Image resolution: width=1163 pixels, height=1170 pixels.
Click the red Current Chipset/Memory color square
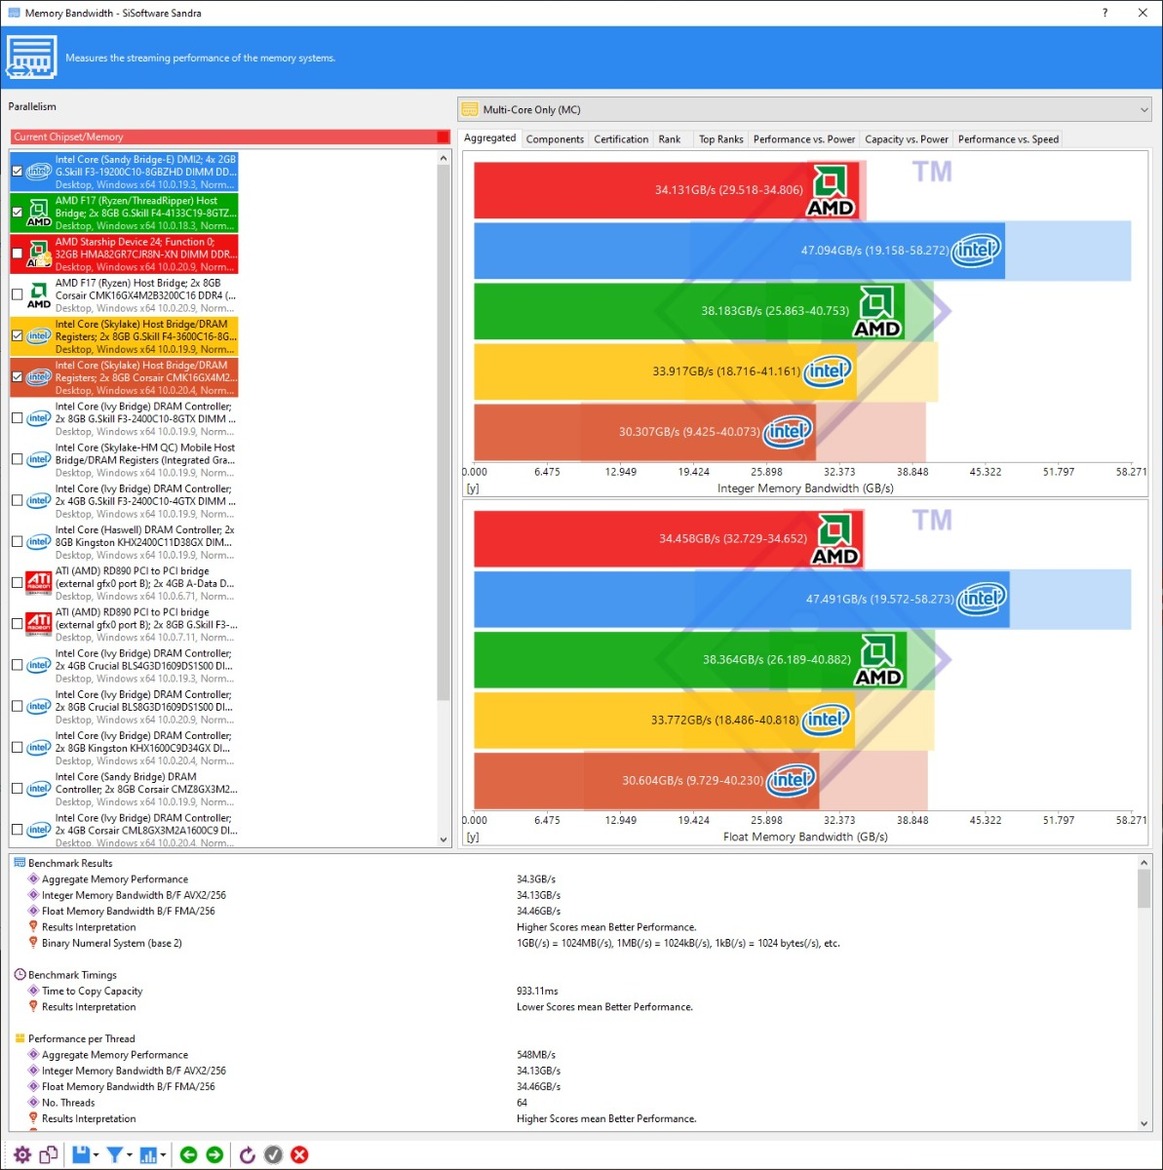(x=443, y=137)
